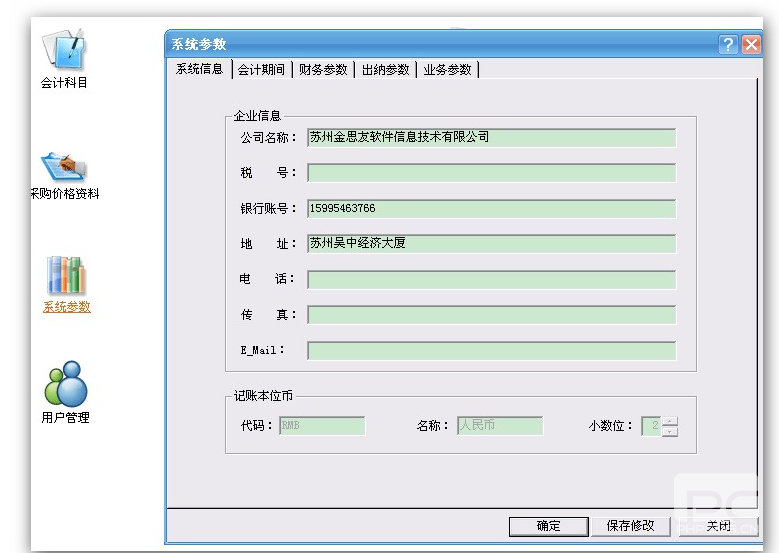Click the help question mark in title bar
The image size is (779, 553).
click(x=728, y=45)
